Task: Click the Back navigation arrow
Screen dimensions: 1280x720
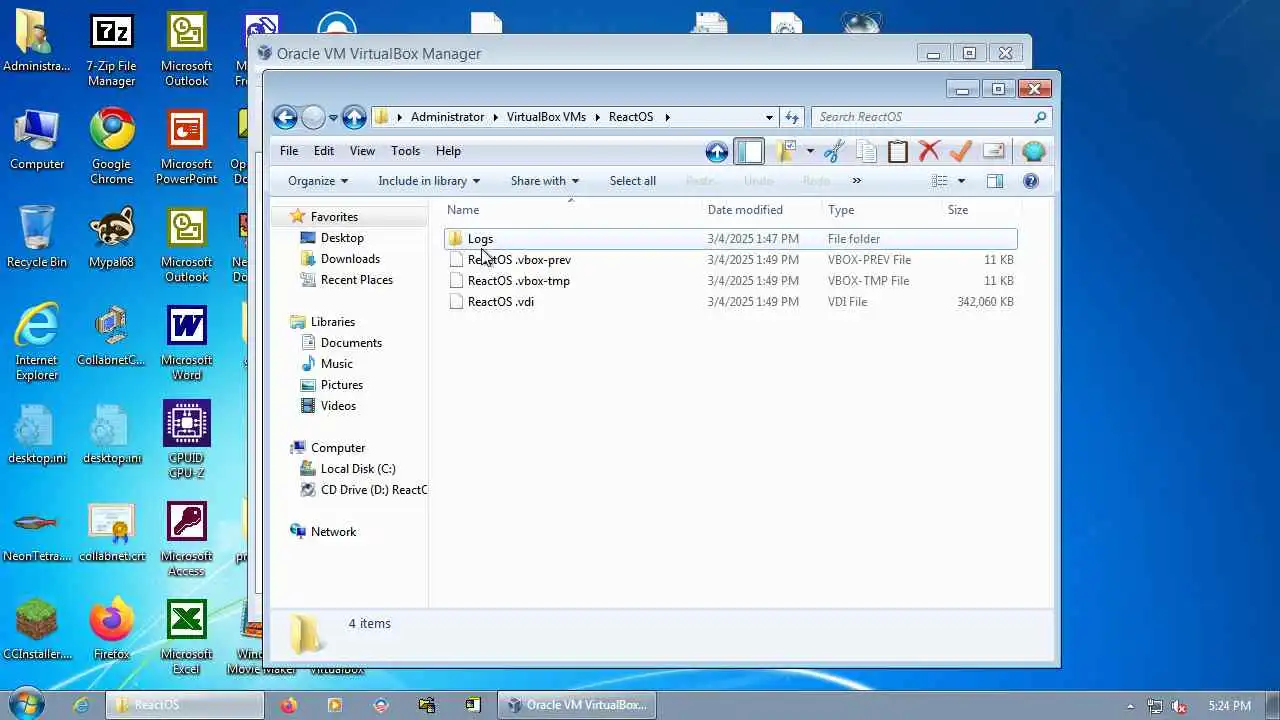Action: (285, 117)
